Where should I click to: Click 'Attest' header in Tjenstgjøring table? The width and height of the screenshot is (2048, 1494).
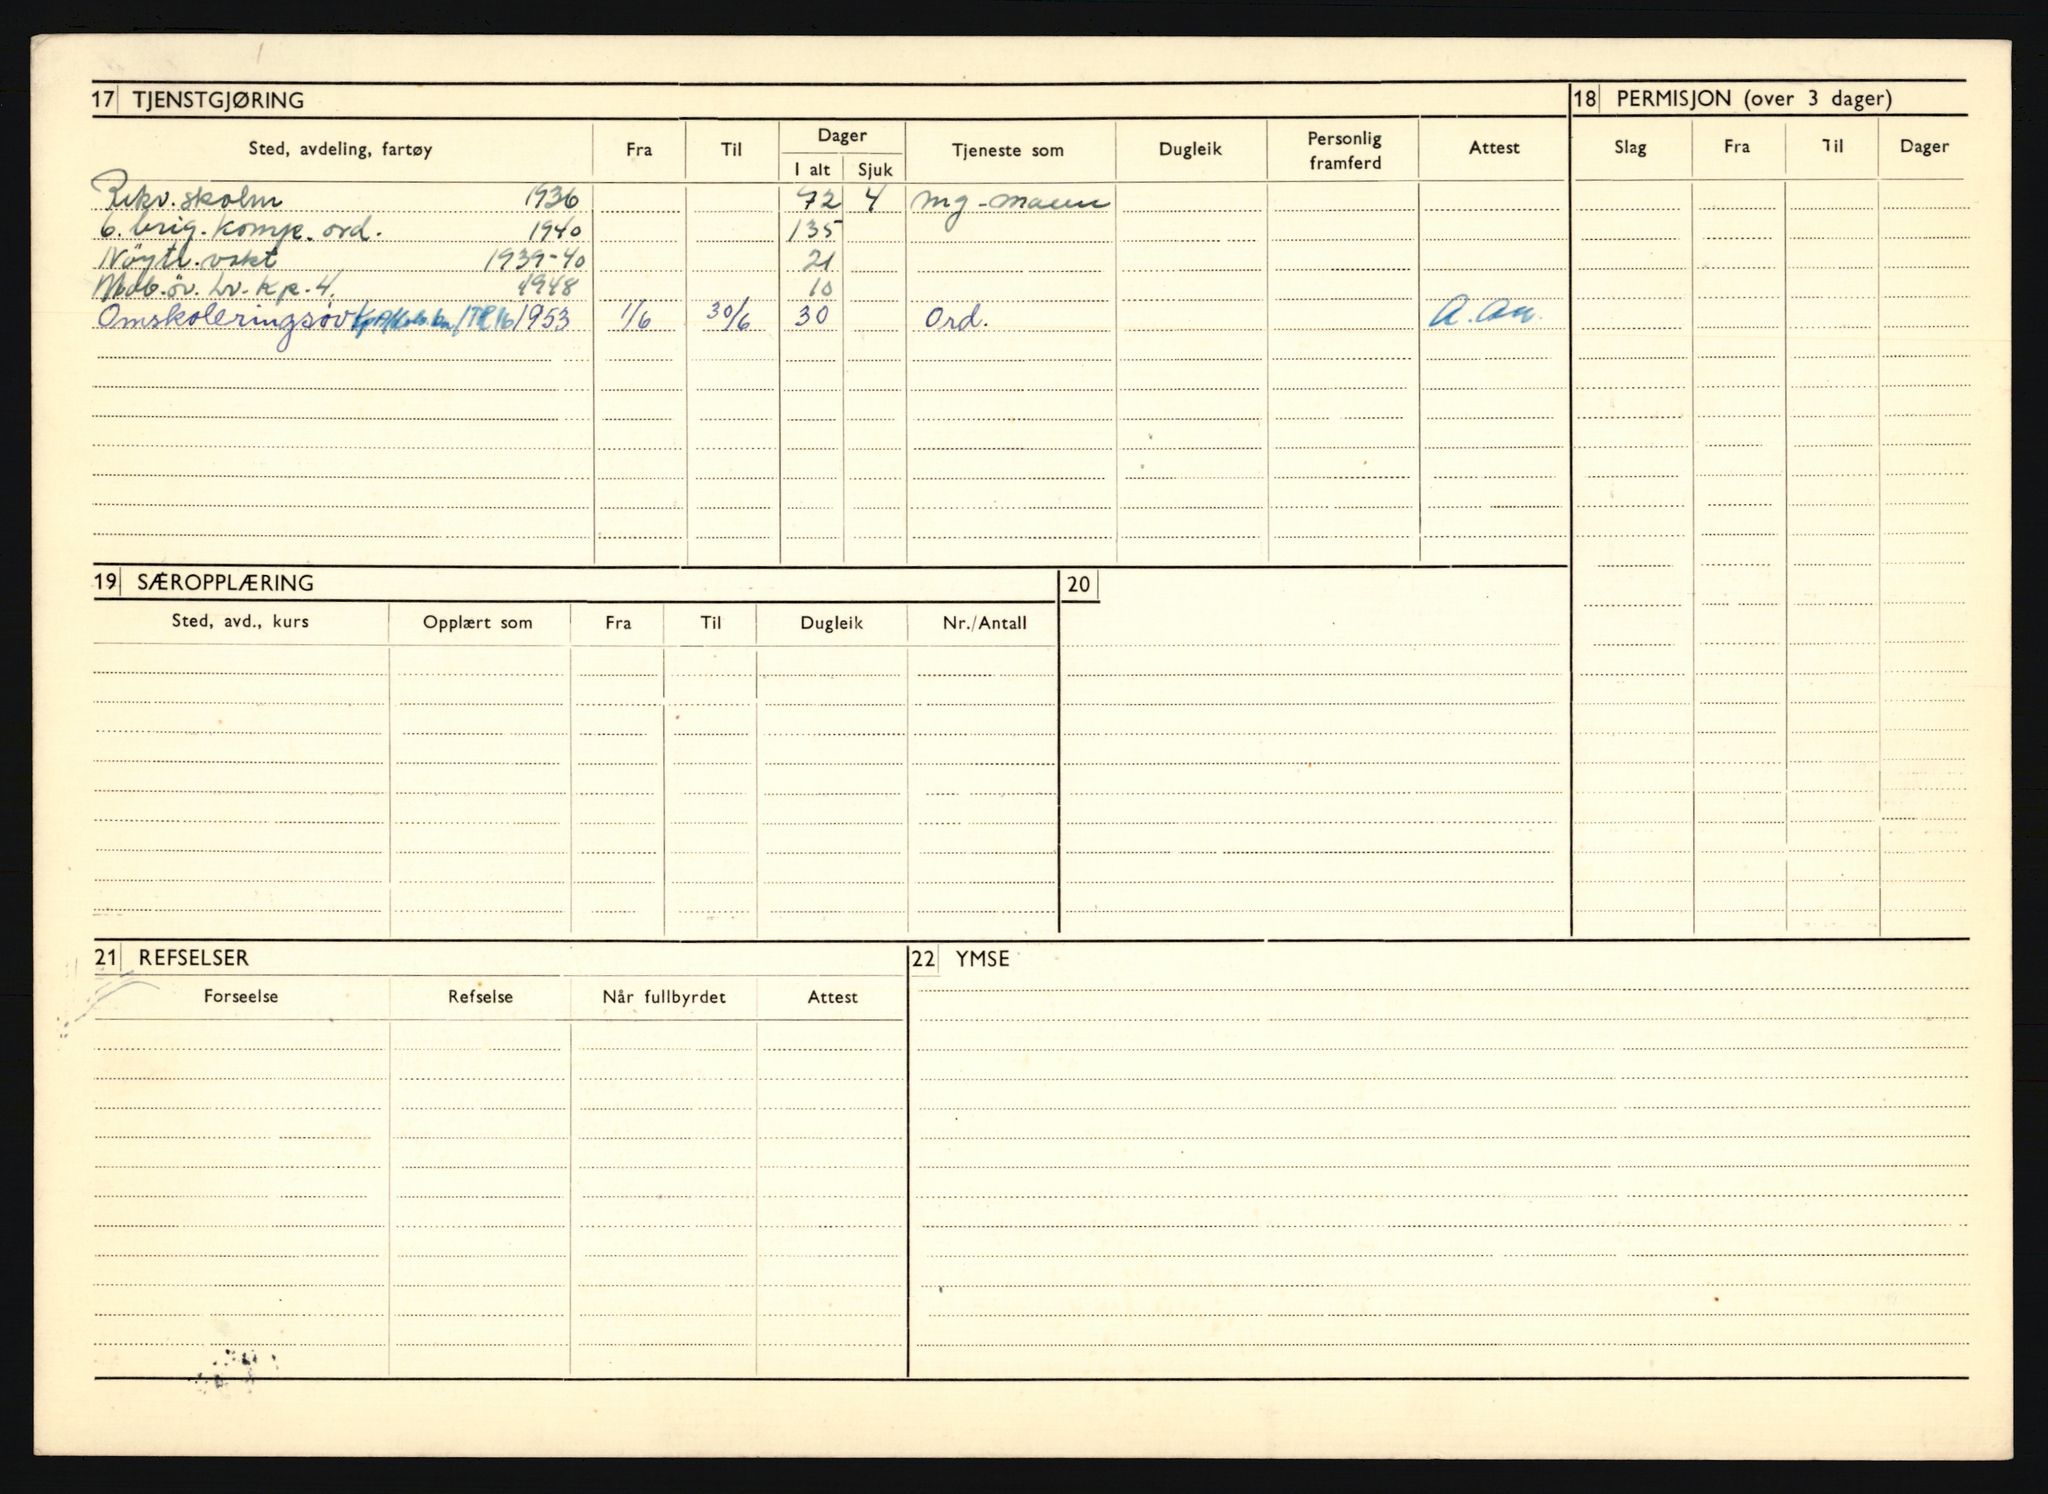[1494, 148]
